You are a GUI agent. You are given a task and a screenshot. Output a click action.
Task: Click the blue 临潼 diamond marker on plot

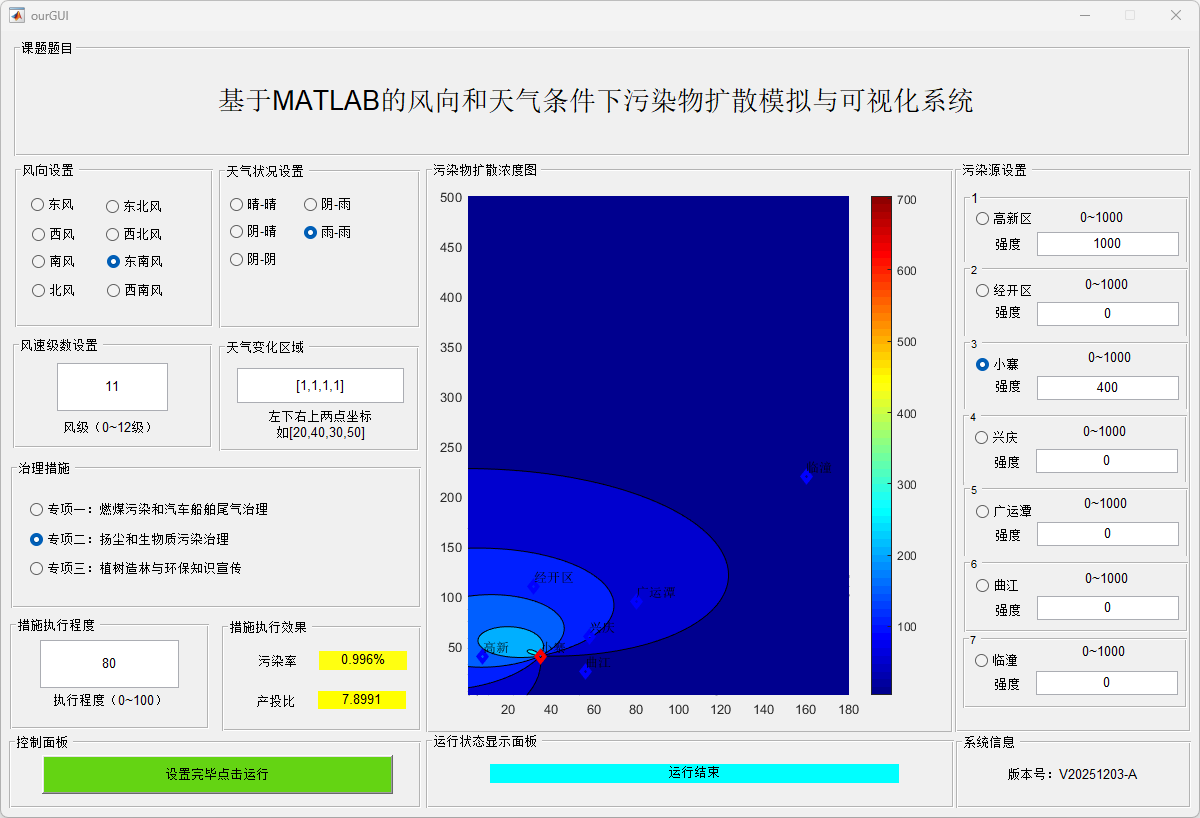(x=806, y=476)
